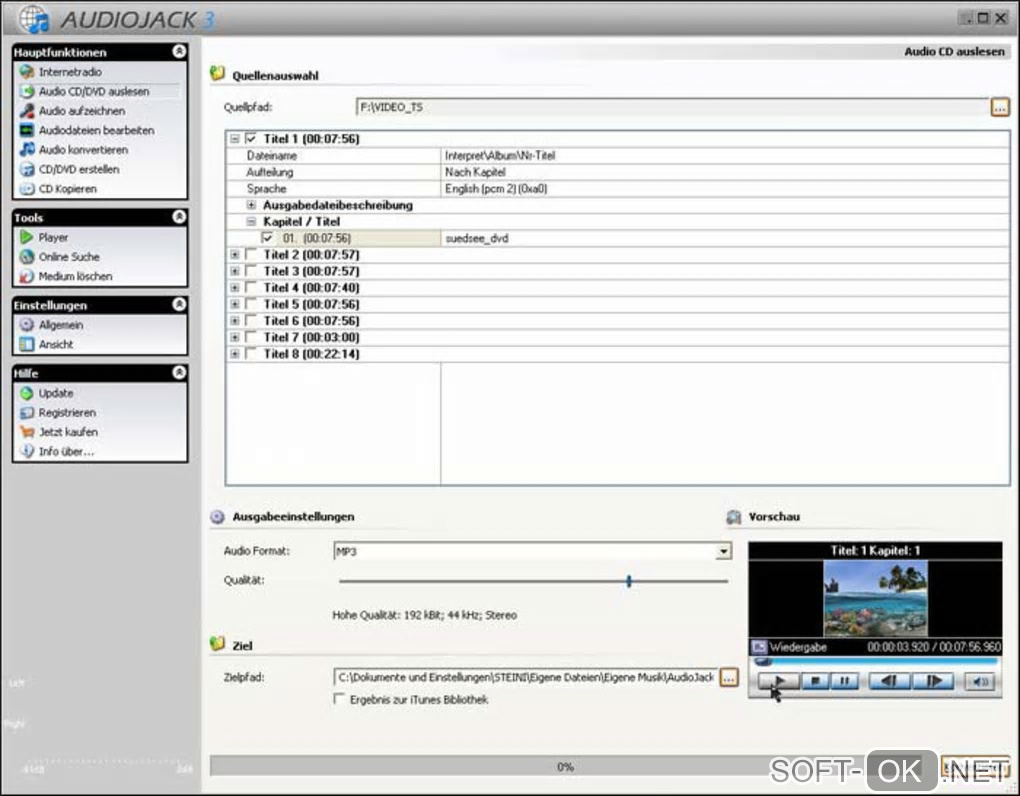
Task: Collapse the Tools panel
Action: click(x=179, y=217)
